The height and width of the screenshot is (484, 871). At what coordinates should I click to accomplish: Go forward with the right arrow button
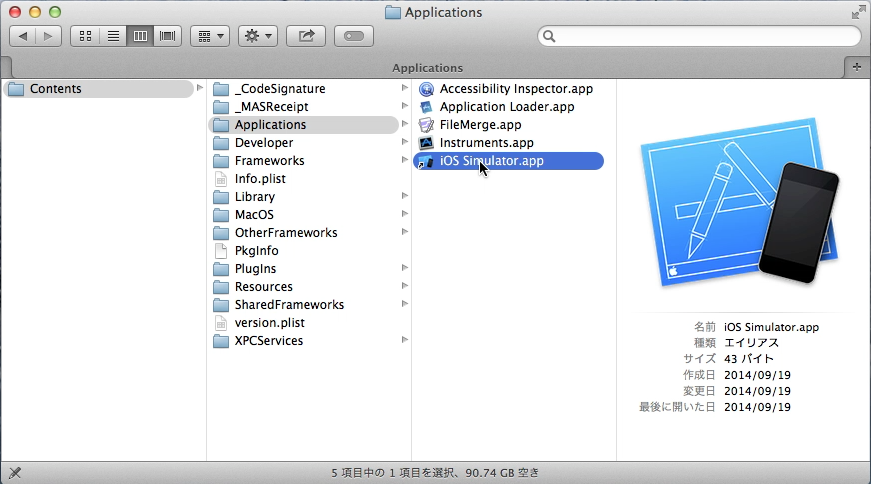pos(48,36)
